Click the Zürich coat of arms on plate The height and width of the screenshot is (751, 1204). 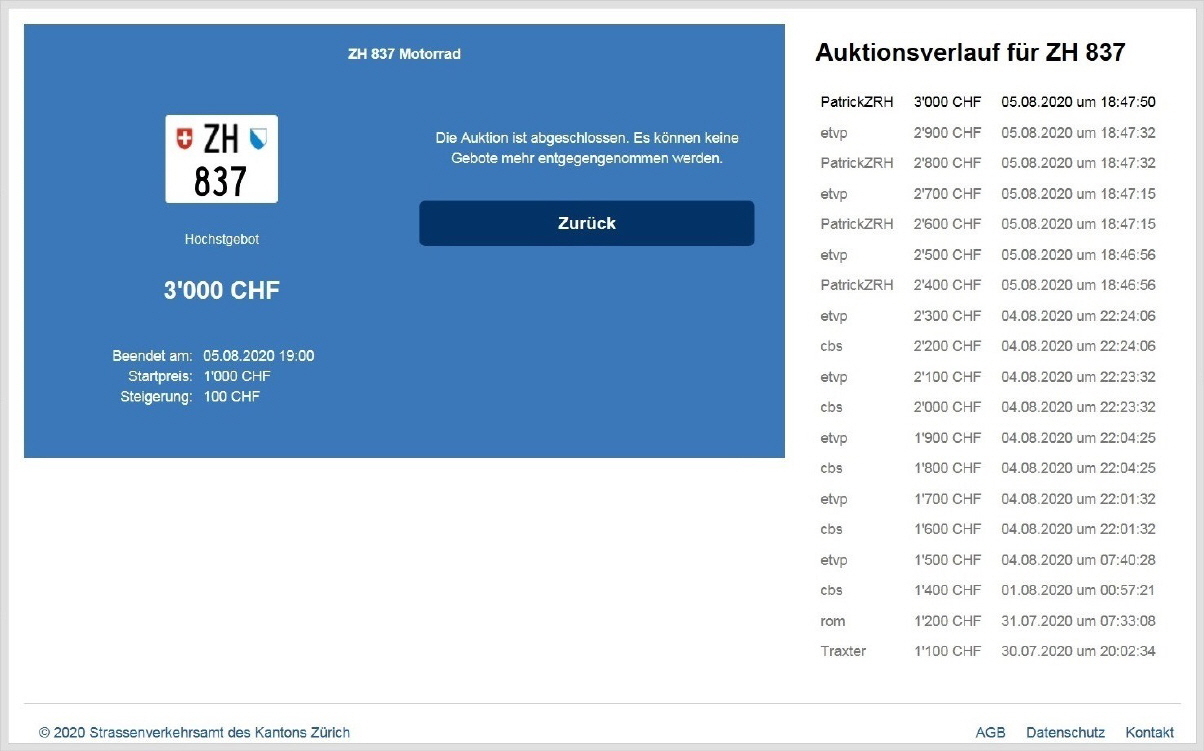coord(259,138)
